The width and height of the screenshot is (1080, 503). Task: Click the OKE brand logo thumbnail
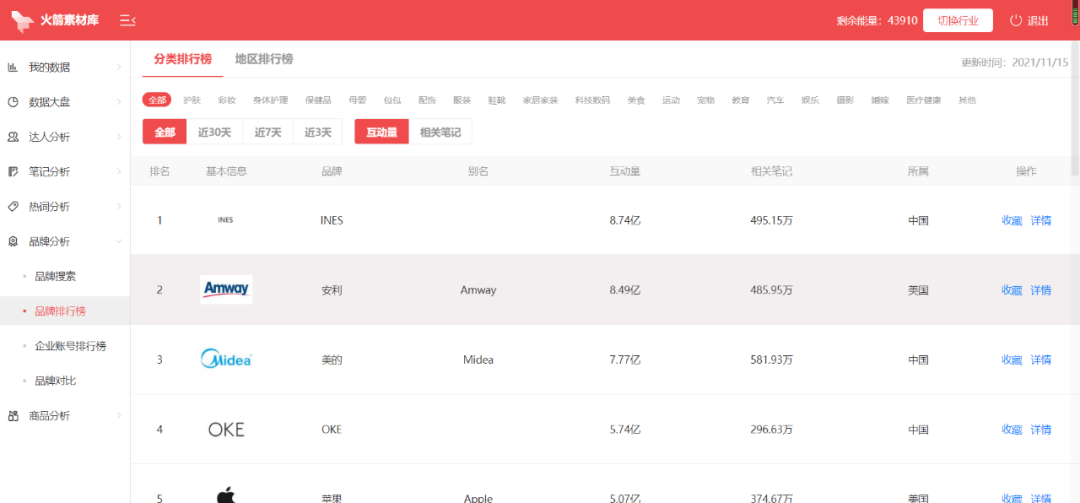226,430
